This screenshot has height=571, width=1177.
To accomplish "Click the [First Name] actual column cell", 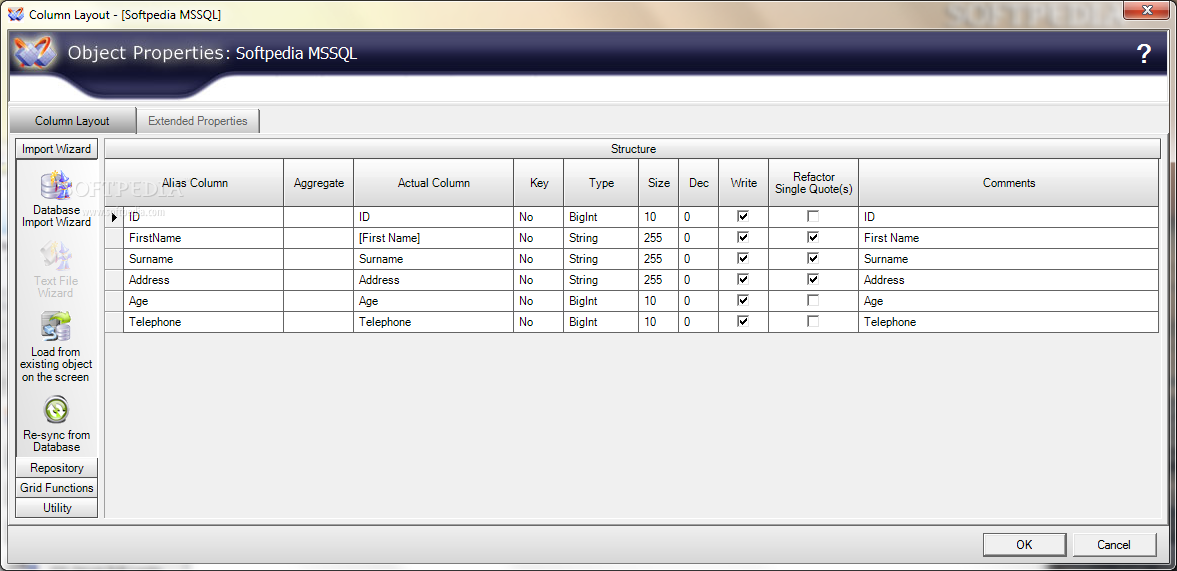I will coord(433,238).
